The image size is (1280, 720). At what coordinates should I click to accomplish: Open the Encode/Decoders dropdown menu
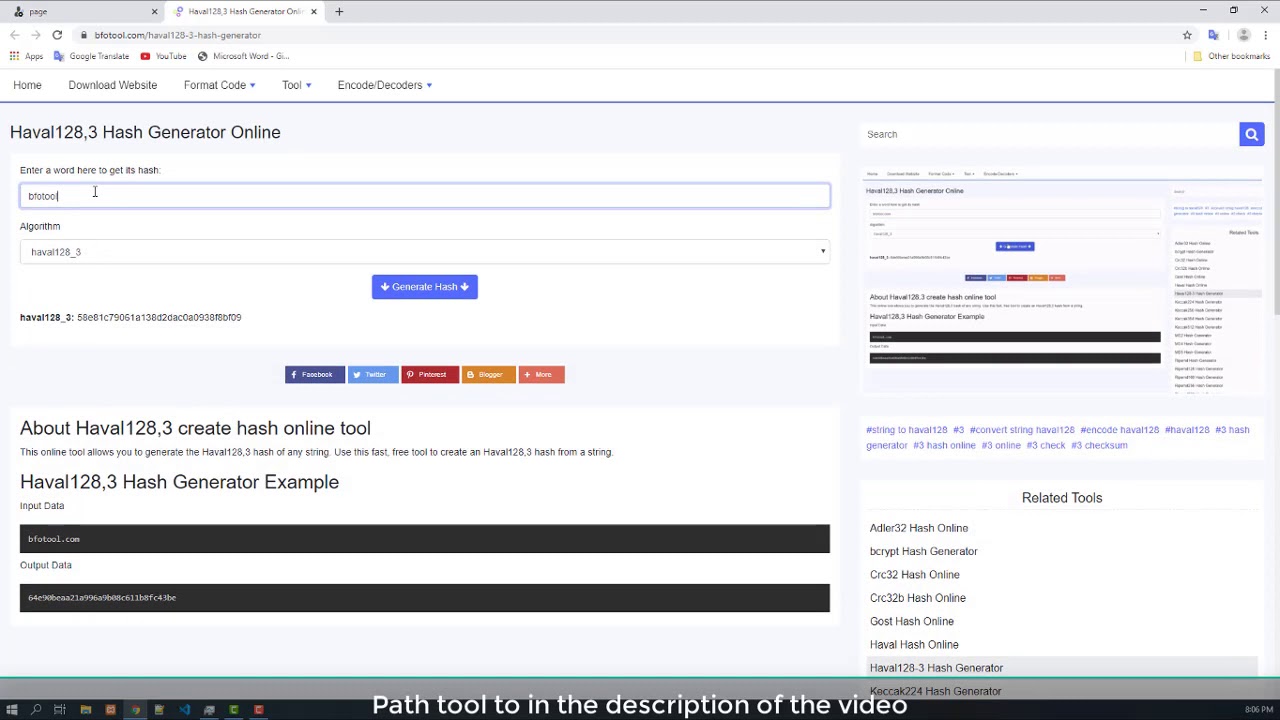pos(384,85)
